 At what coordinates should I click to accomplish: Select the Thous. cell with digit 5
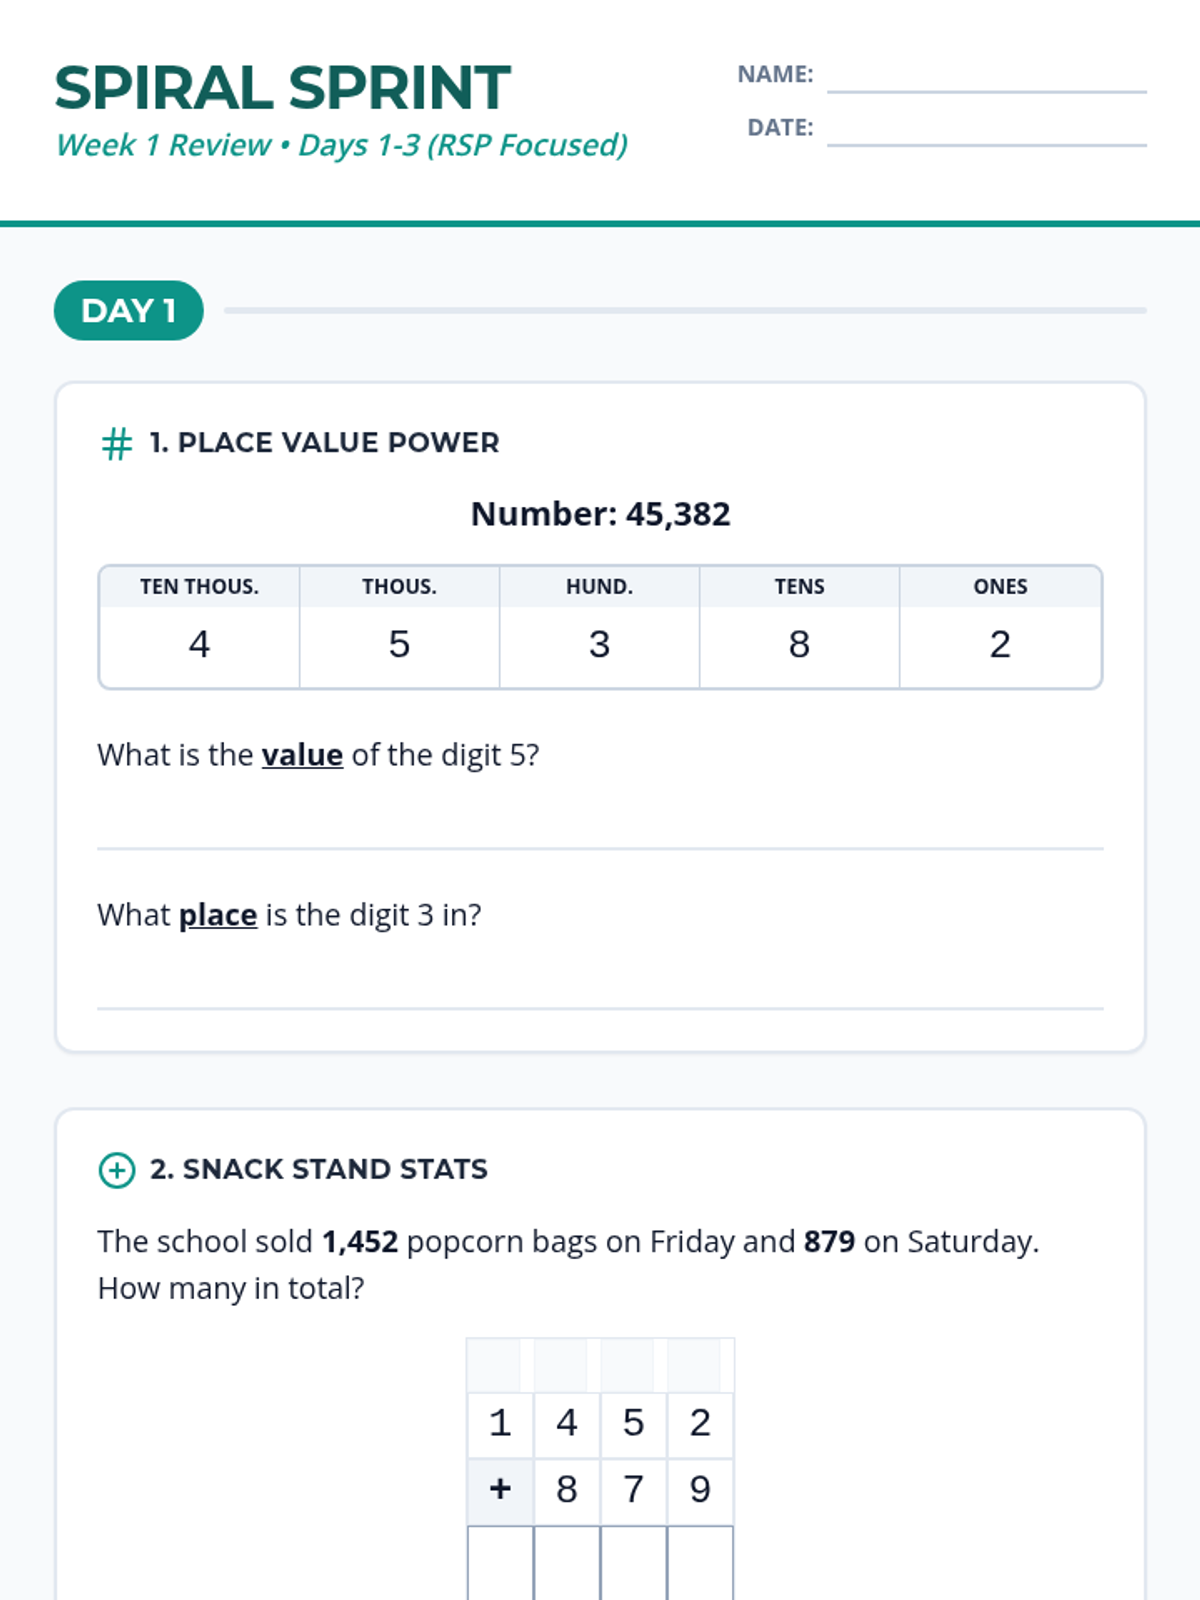(399, 645)
